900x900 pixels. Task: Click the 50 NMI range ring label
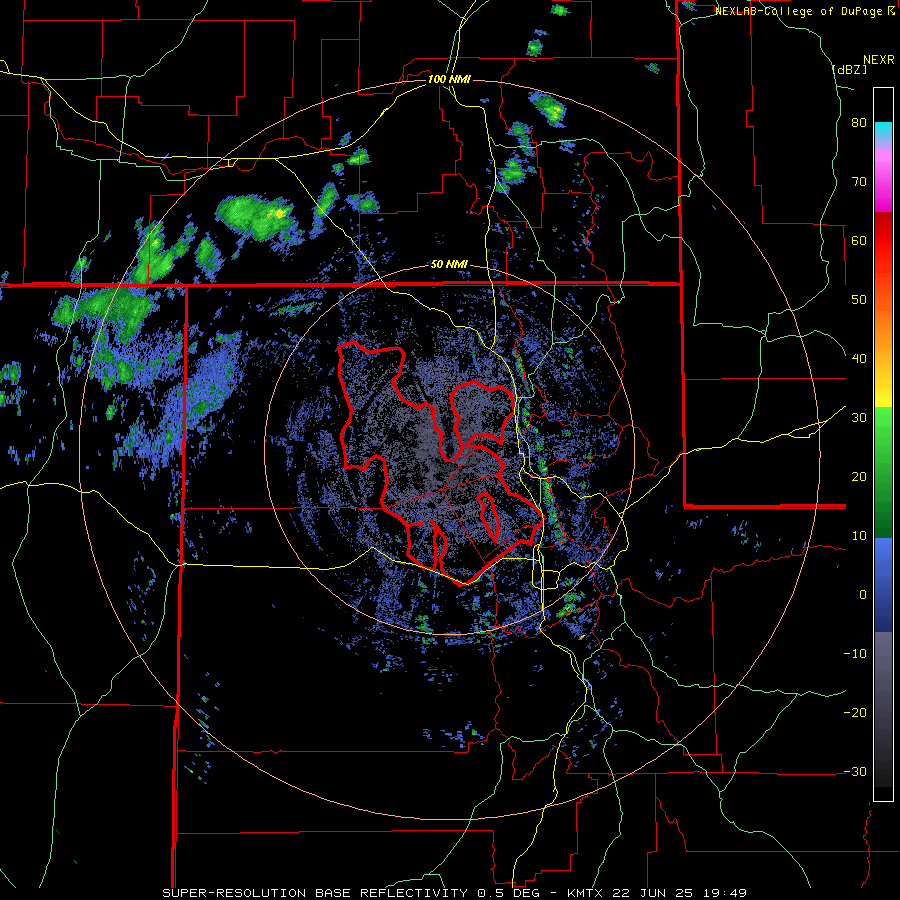[449, 265]
